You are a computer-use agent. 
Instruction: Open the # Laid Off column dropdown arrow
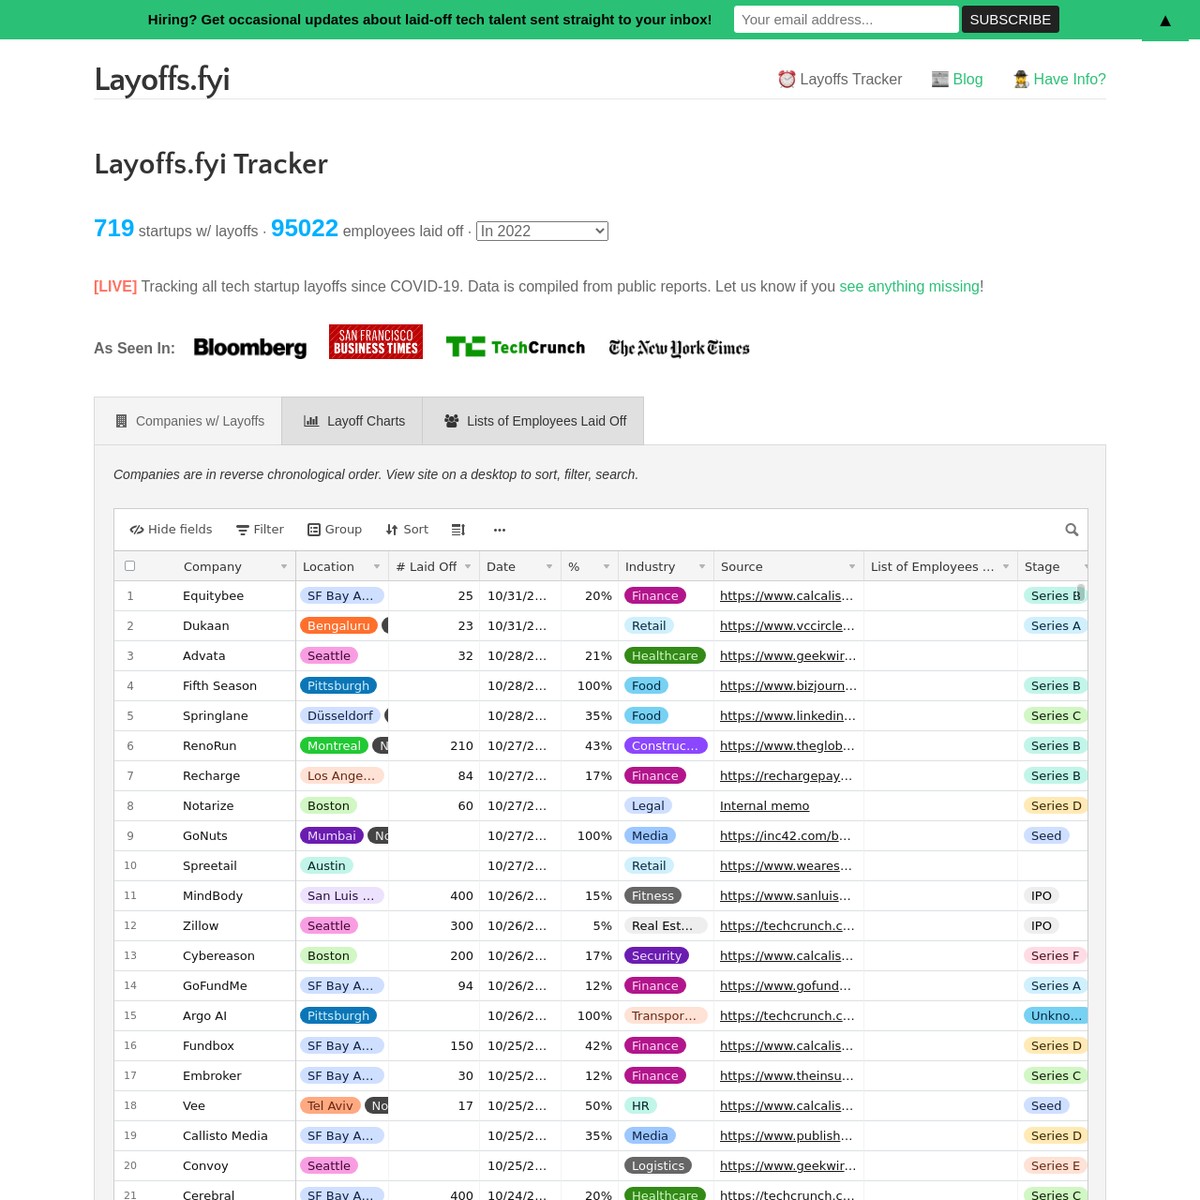(x=468, y=567)
